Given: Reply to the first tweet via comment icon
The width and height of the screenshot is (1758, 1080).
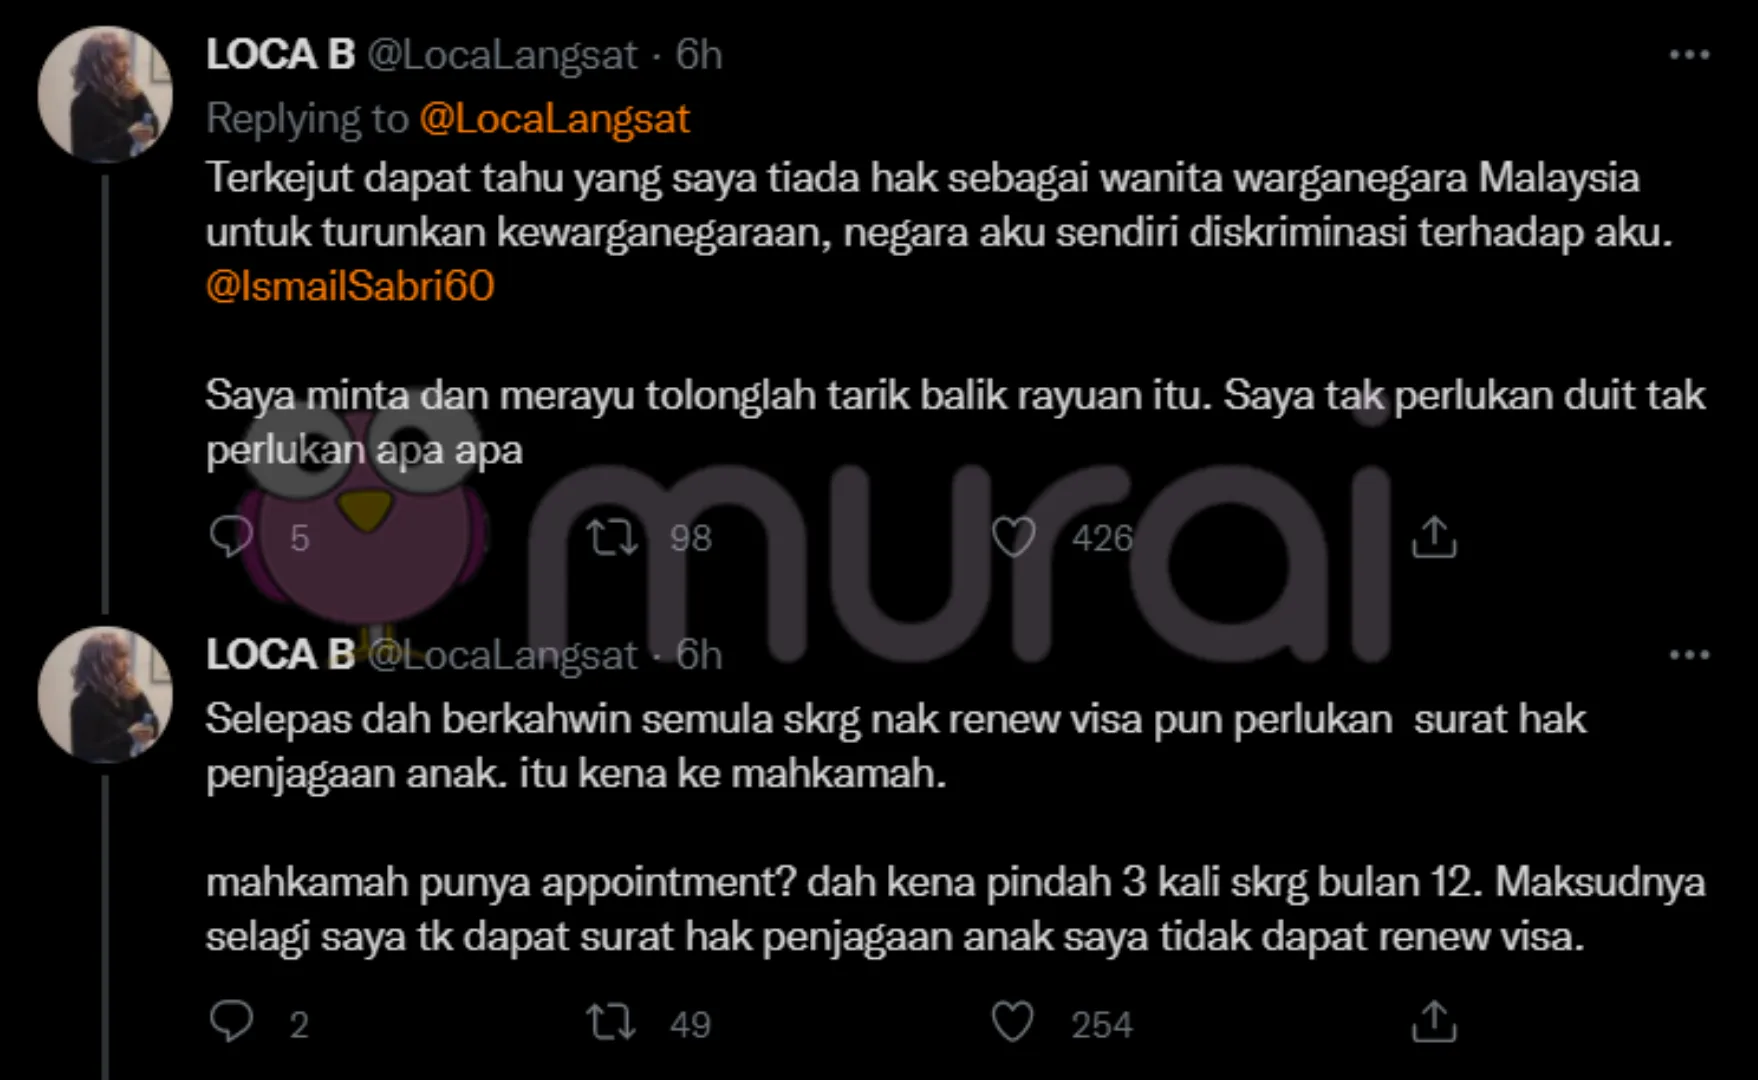Looking at the screenshot, I should pyautogui.click(x=231, y=537).
